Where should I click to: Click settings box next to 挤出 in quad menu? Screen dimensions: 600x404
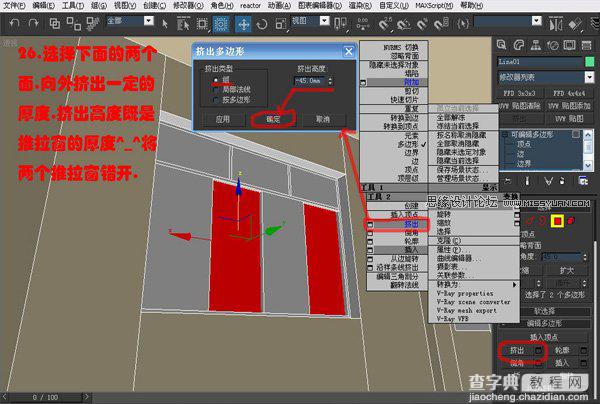point(370,224)
